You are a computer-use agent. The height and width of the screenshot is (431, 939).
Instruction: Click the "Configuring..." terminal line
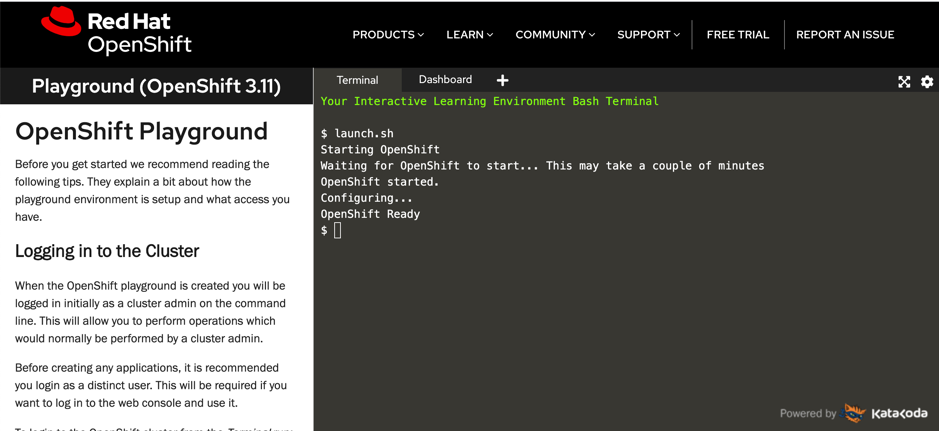pos(366,198)
